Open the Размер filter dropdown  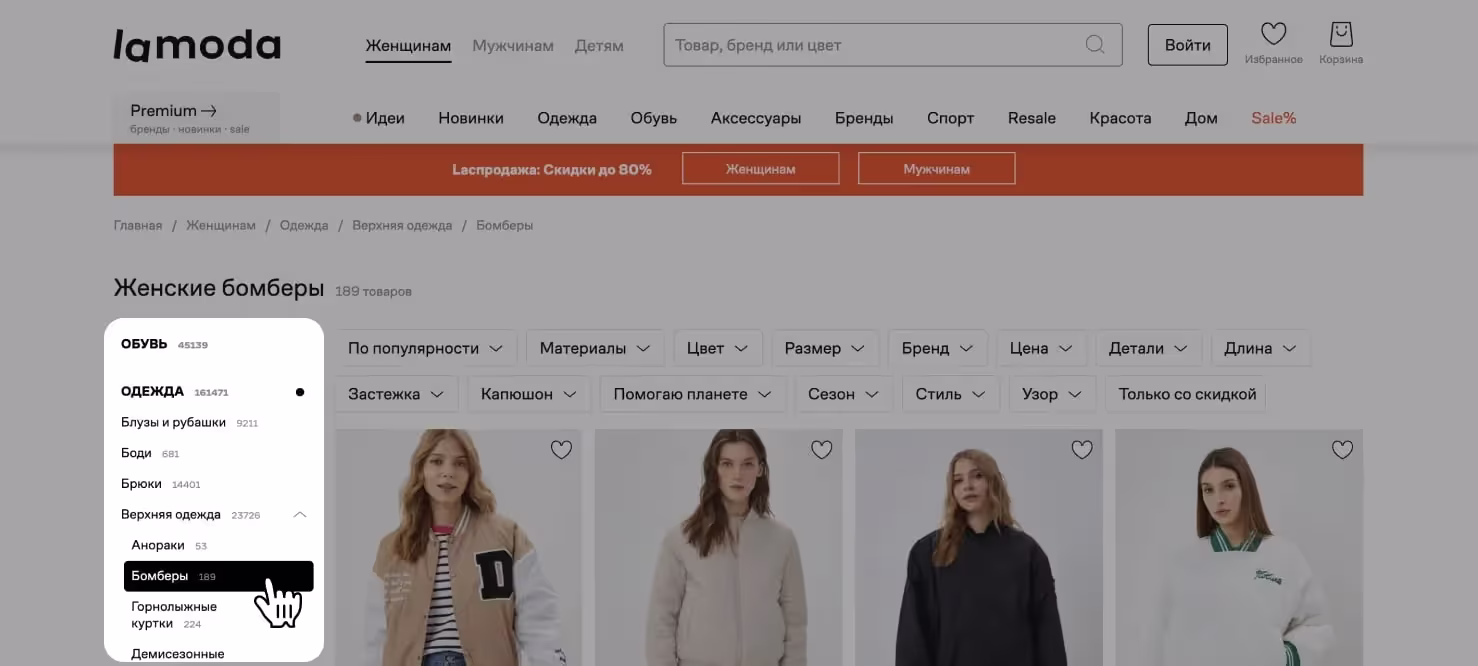click(x=824, y=348)
